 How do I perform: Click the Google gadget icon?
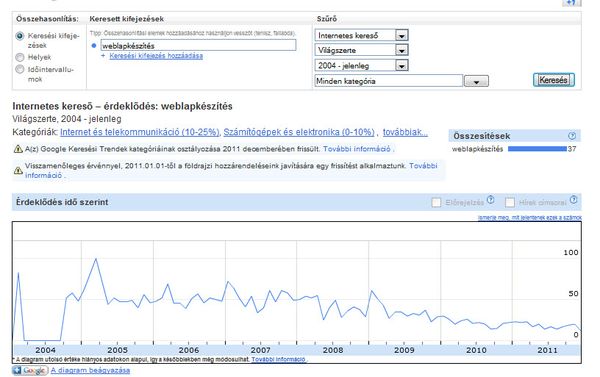pos(30,370)
